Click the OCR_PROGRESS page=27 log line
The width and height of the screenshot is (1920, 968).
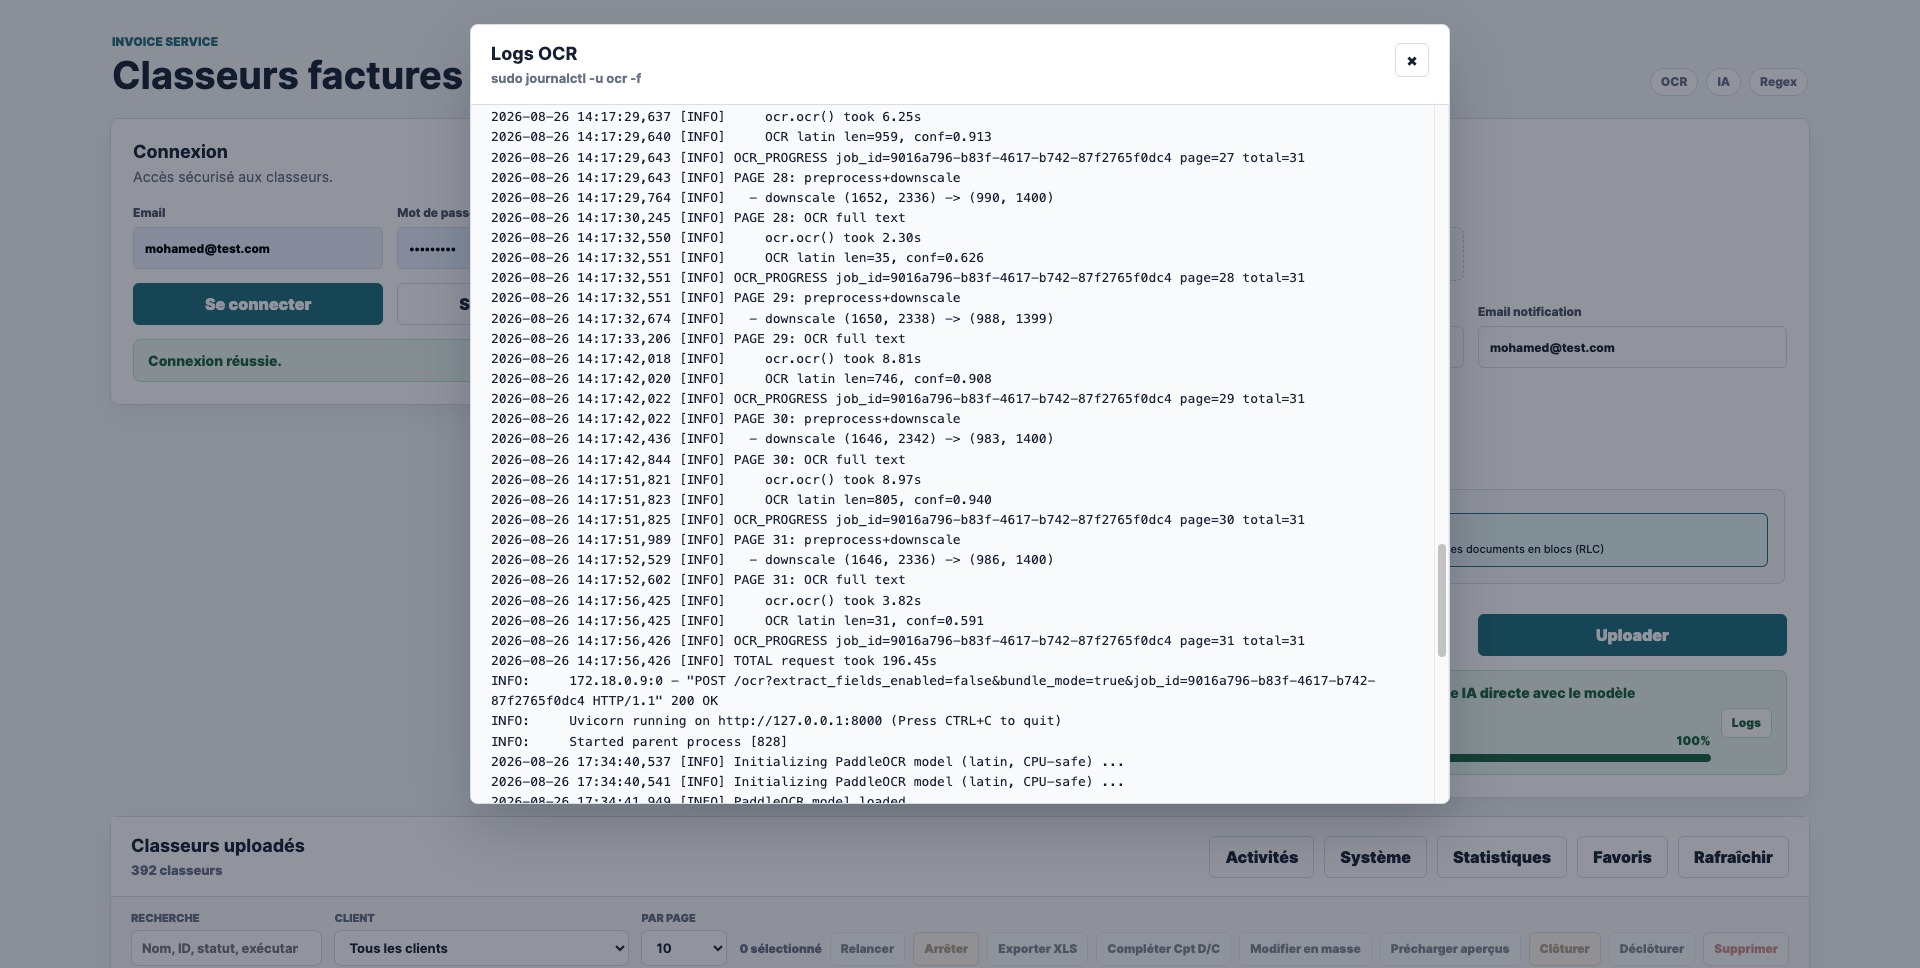point(898,158)
